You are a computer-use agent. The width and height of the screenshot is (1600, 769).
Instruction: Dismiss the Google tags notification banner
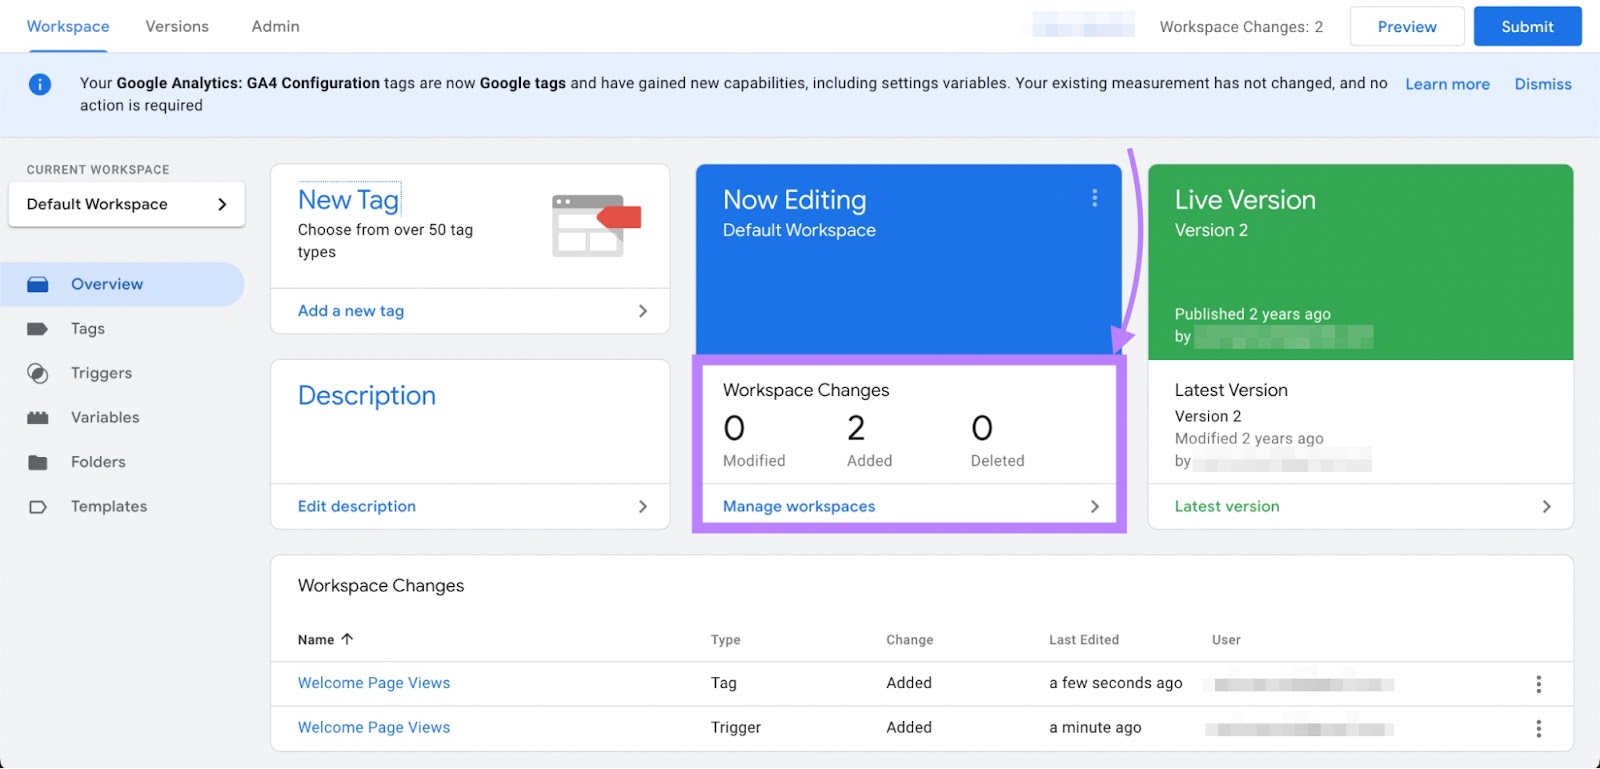[x=1542, y=84]
